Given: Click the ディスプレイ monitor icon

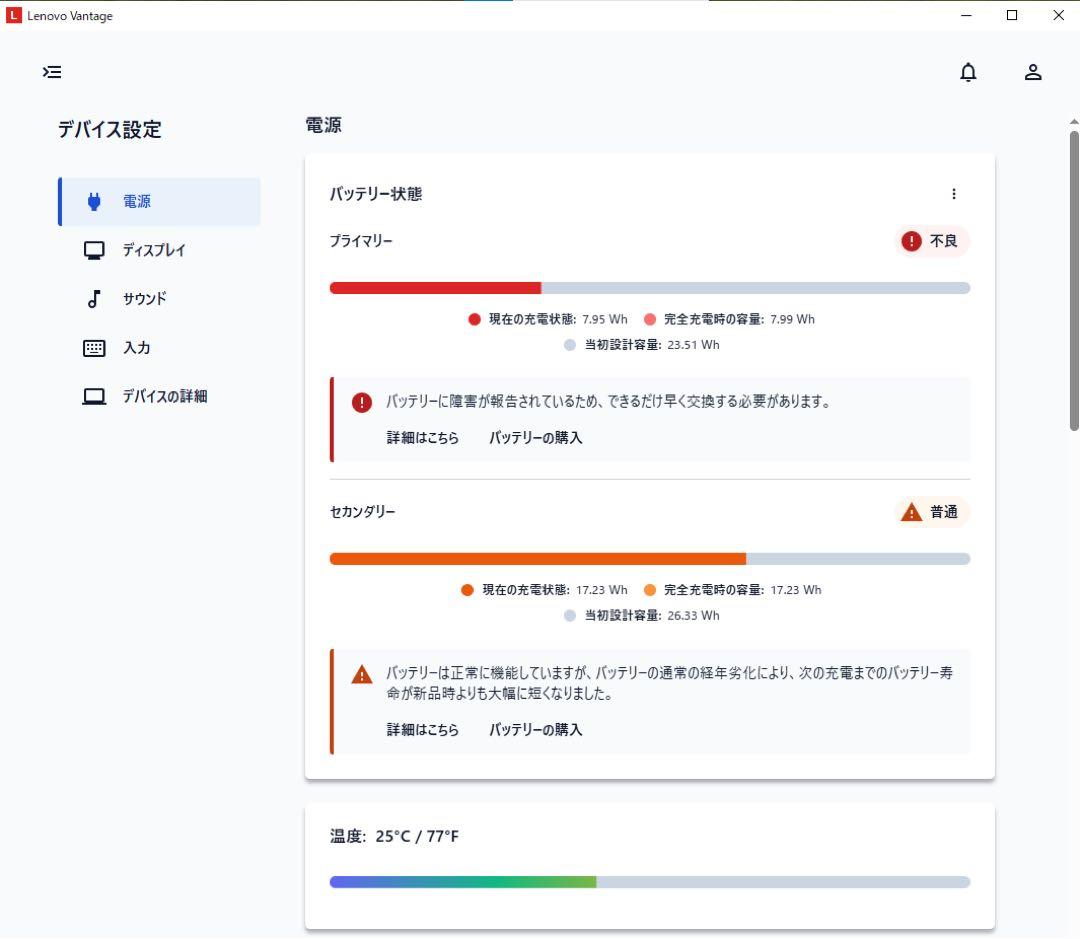Looking at the screenshot, I should [94, 250].
